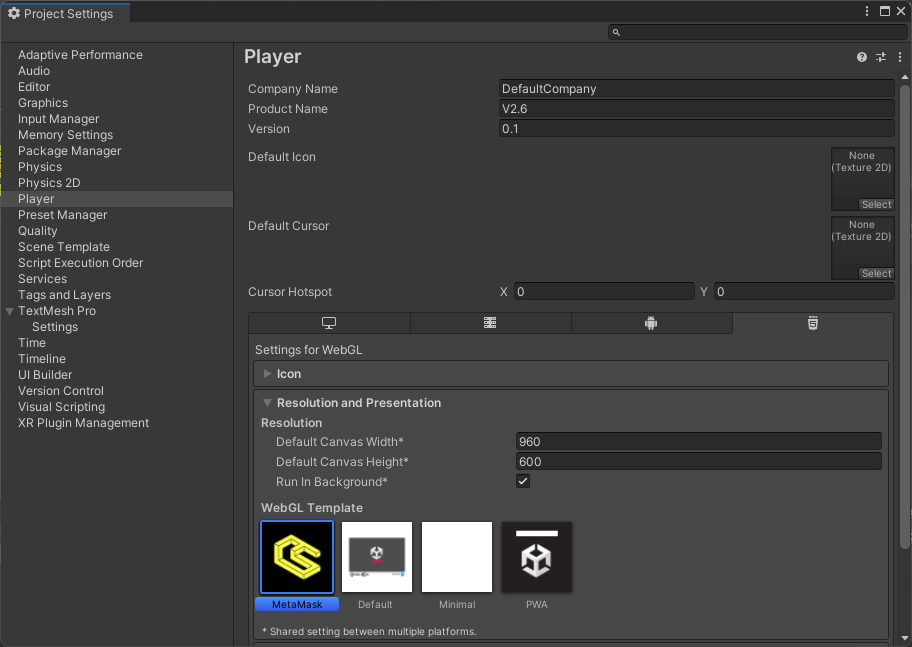Switch to the Android platform tab
This screenshot has width=912, height=647.
click(x=651, y=323)
